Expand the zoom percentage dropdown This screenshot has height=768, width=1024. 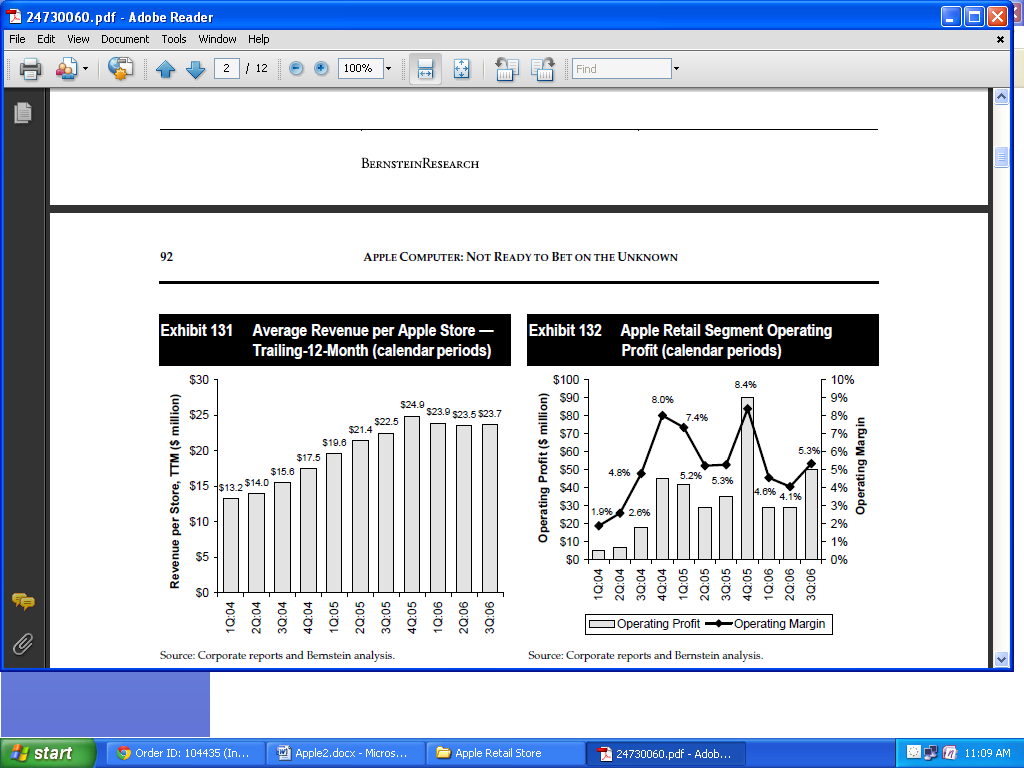(388, 69)
